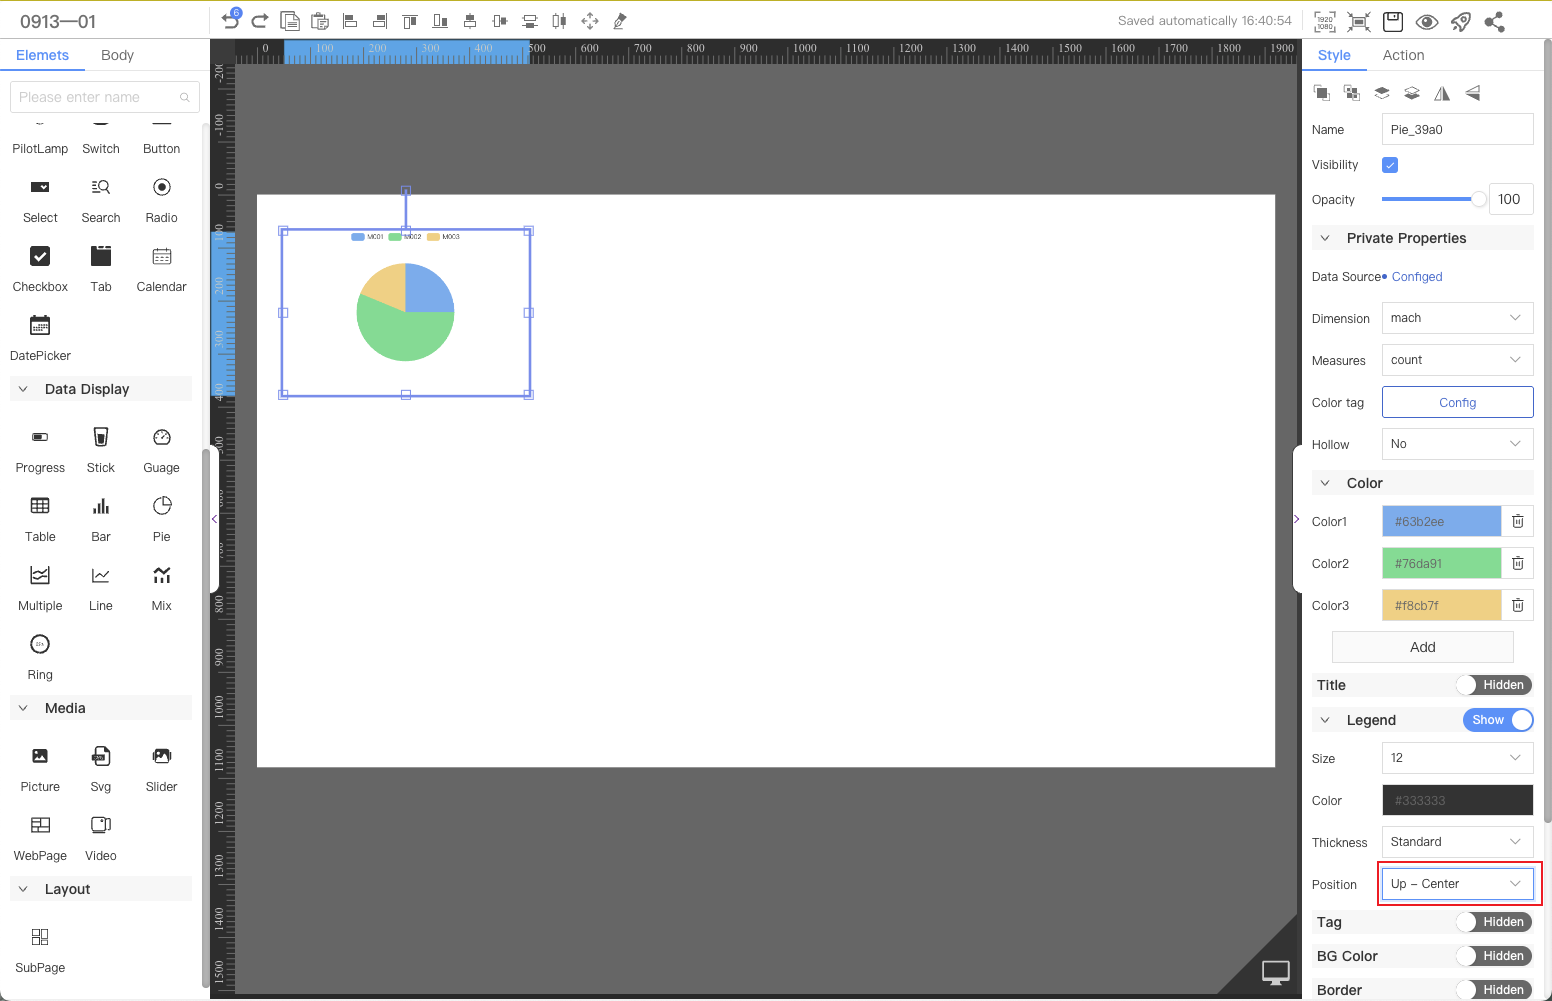The image size is (1552, 1001).
Task: Open the legend Position dropdown
Action: coord(1457,884)
